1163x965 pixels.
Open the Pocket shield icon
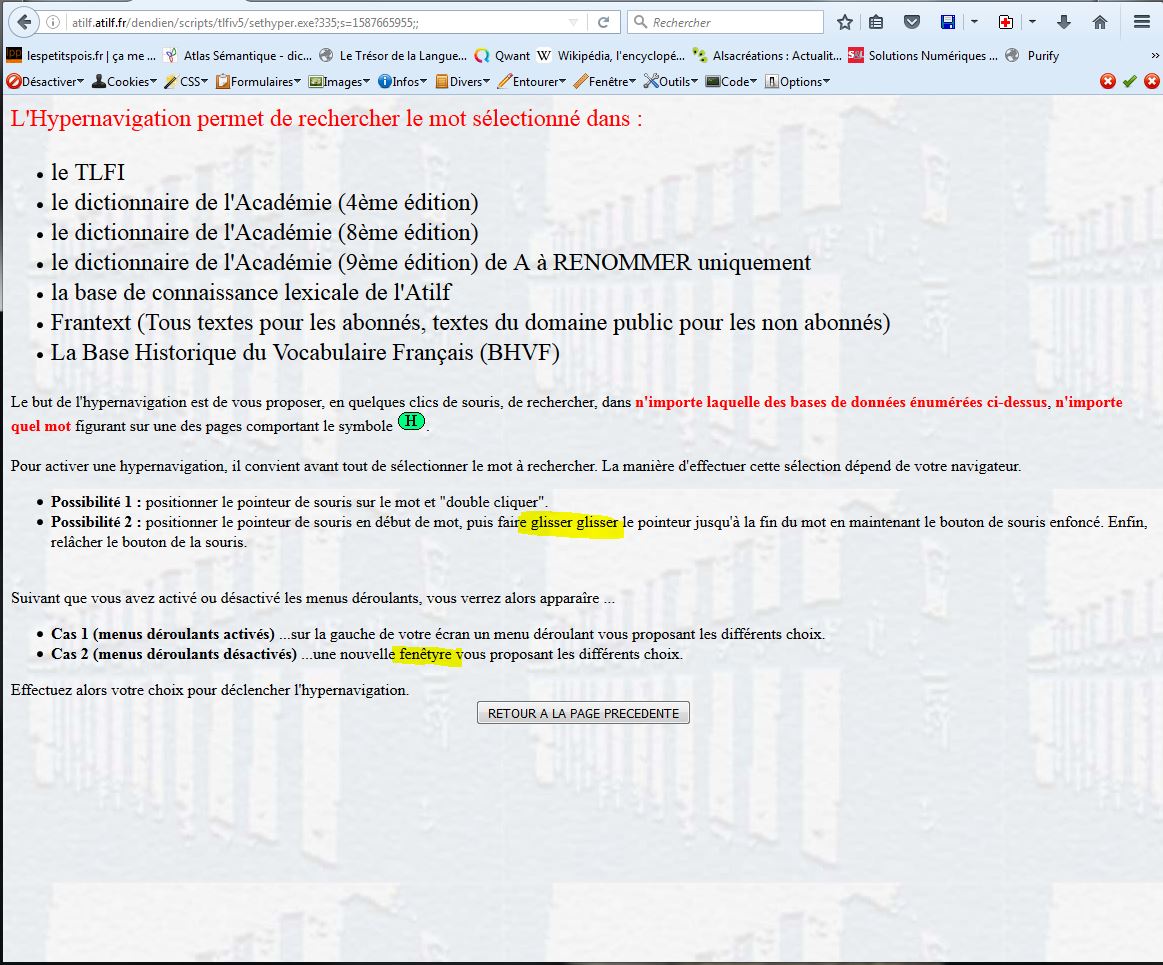tap(911, 22)
